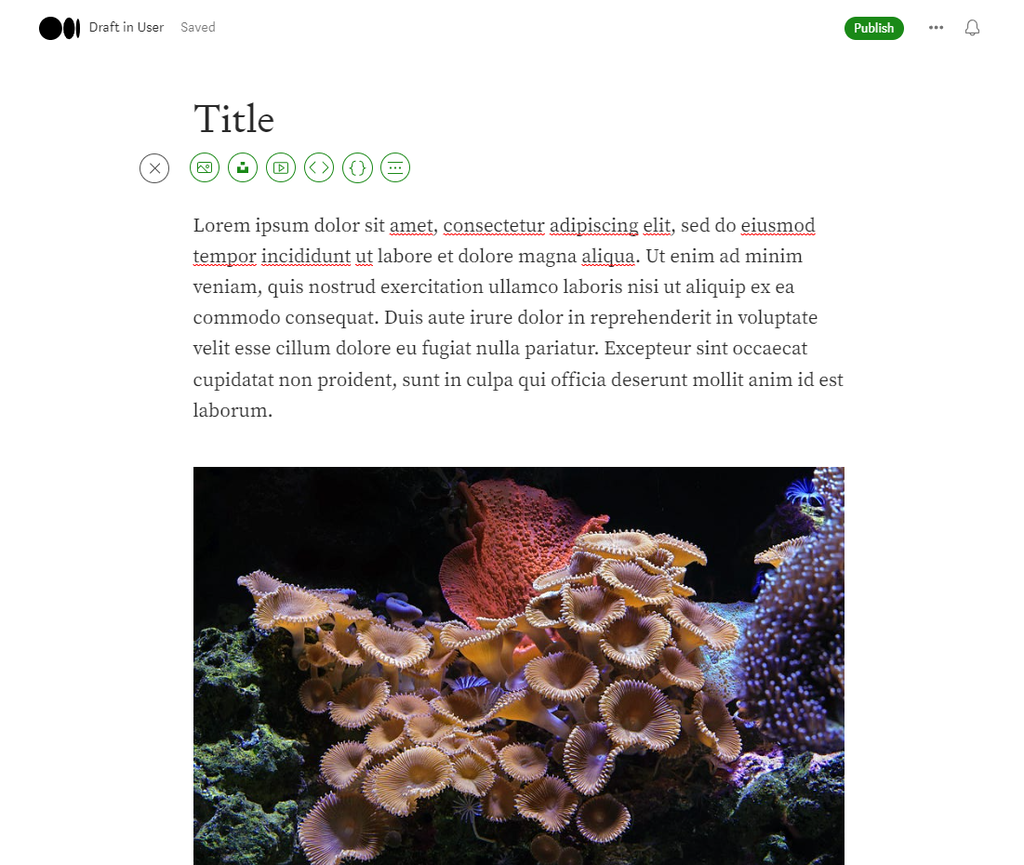Add an Unsplash image via toolbar

(x=242, y=168)
